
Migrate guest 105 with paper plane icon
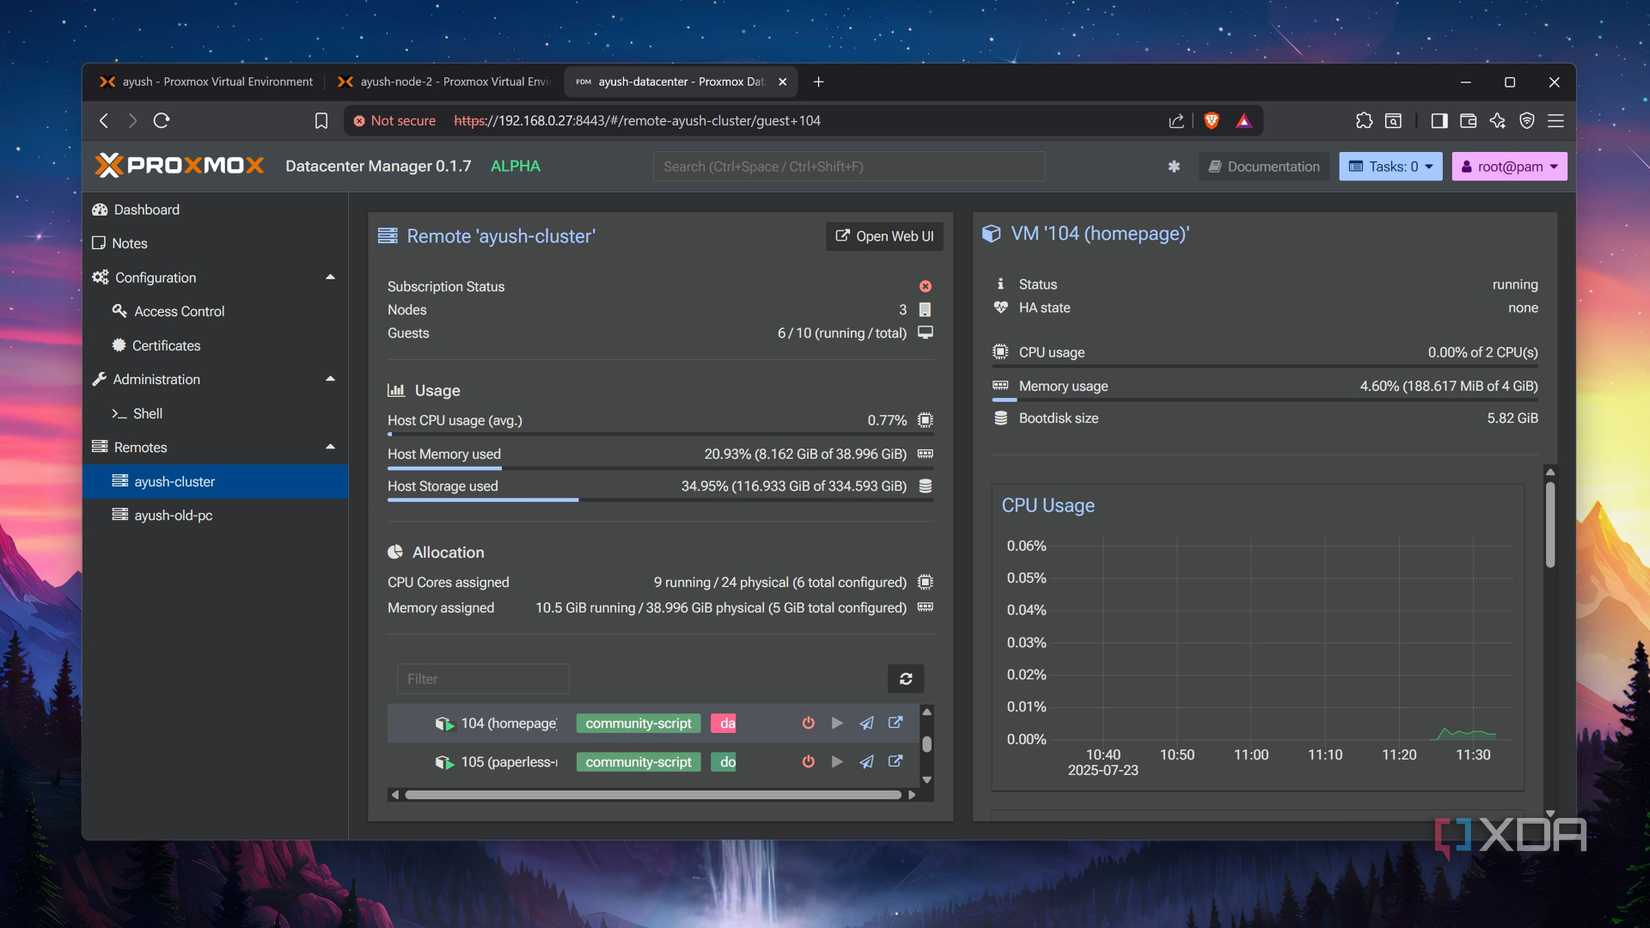(x=866, y=762)
